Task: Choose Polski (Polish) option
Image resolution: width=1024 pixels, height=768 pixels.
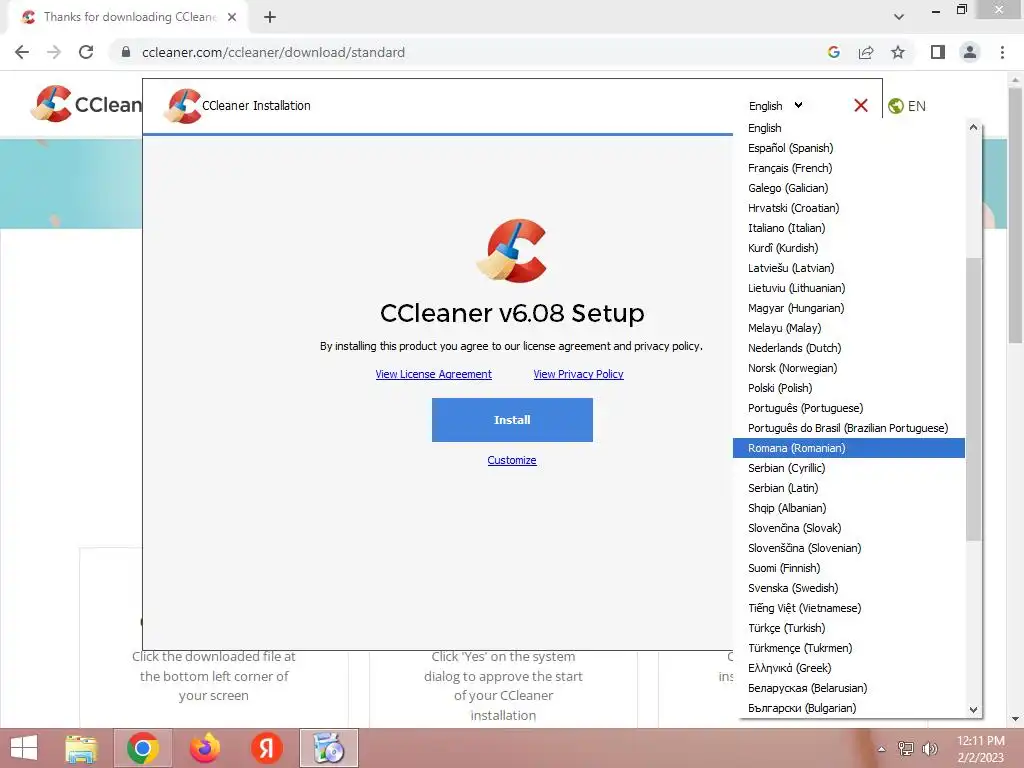Action: (x=848, y=388)
